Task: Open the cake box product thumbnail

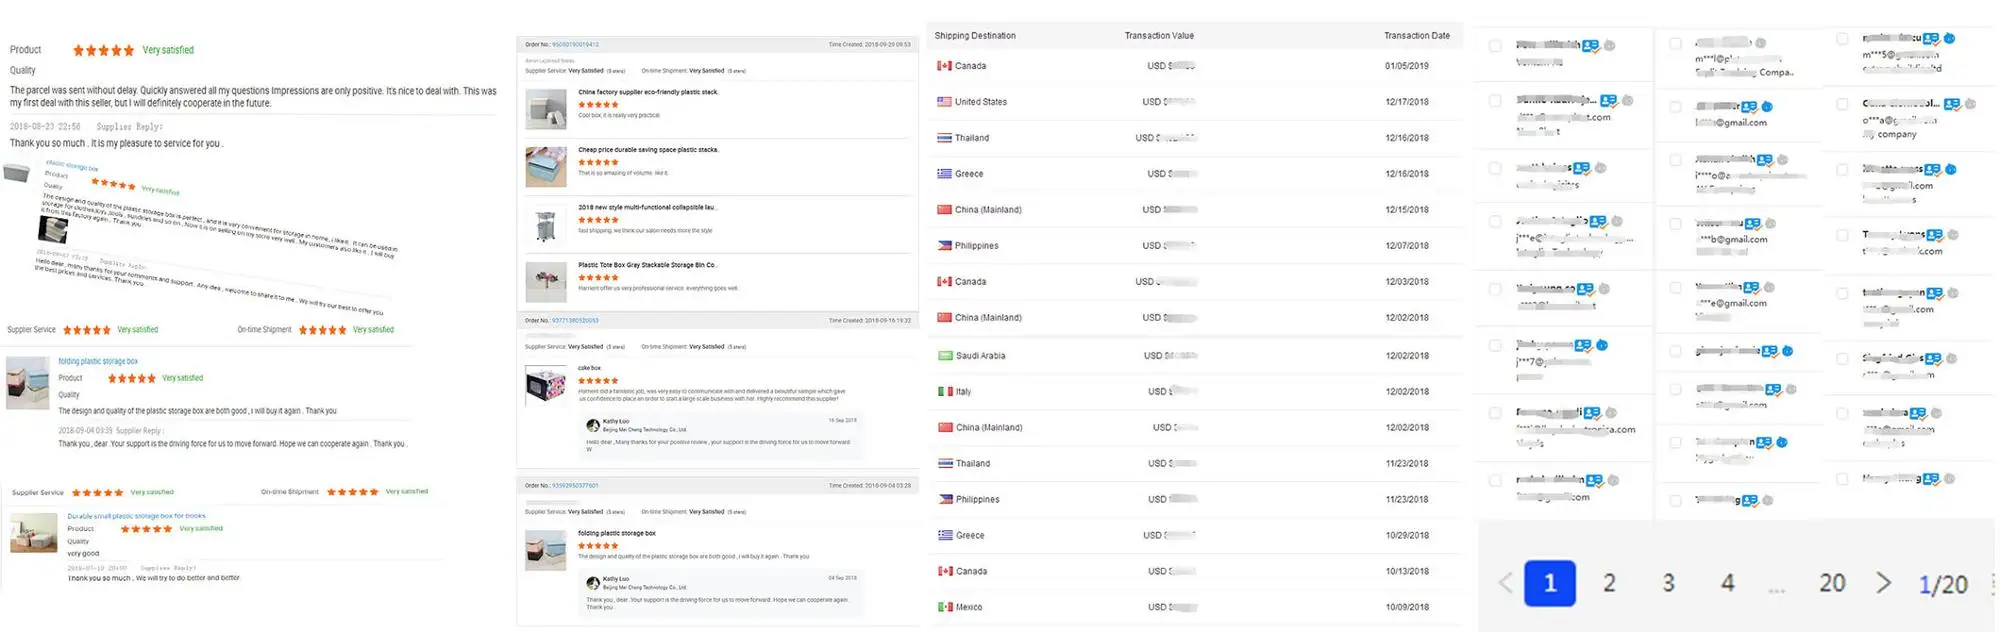Action: 546,385
